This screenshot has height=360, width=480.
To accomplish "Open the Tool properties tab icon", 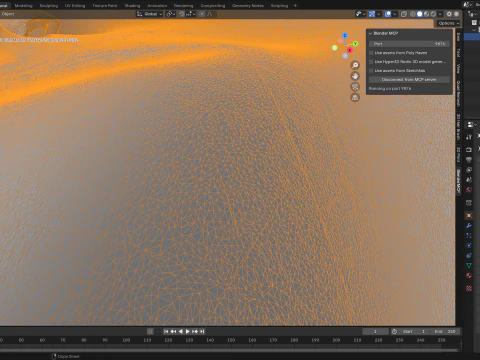I will (x=469, y=137).
